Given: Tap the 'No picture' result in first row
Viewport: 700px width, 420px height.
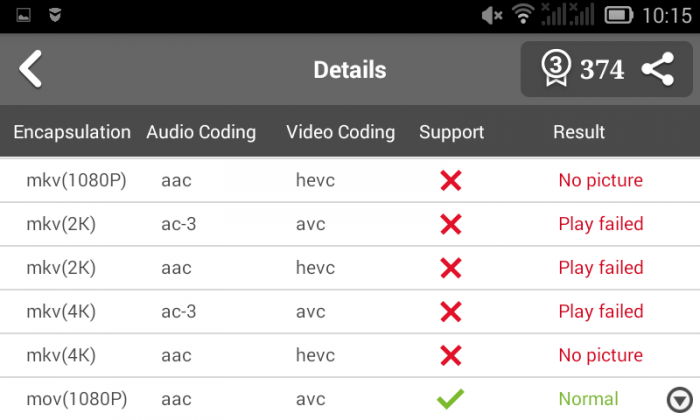Looking at the screenshot, I should tap(600, 180).
